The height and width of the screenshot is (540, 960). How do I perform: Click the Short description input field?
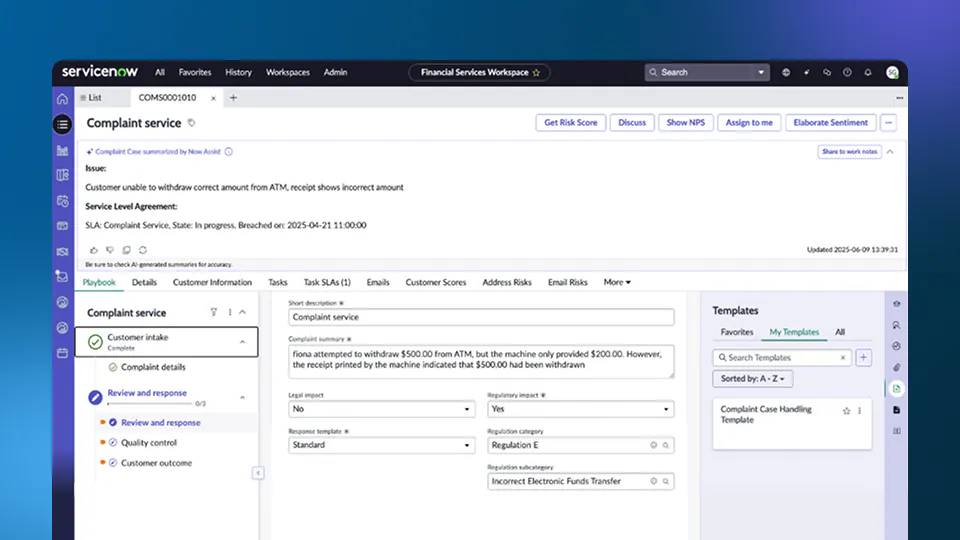(481, 317)
